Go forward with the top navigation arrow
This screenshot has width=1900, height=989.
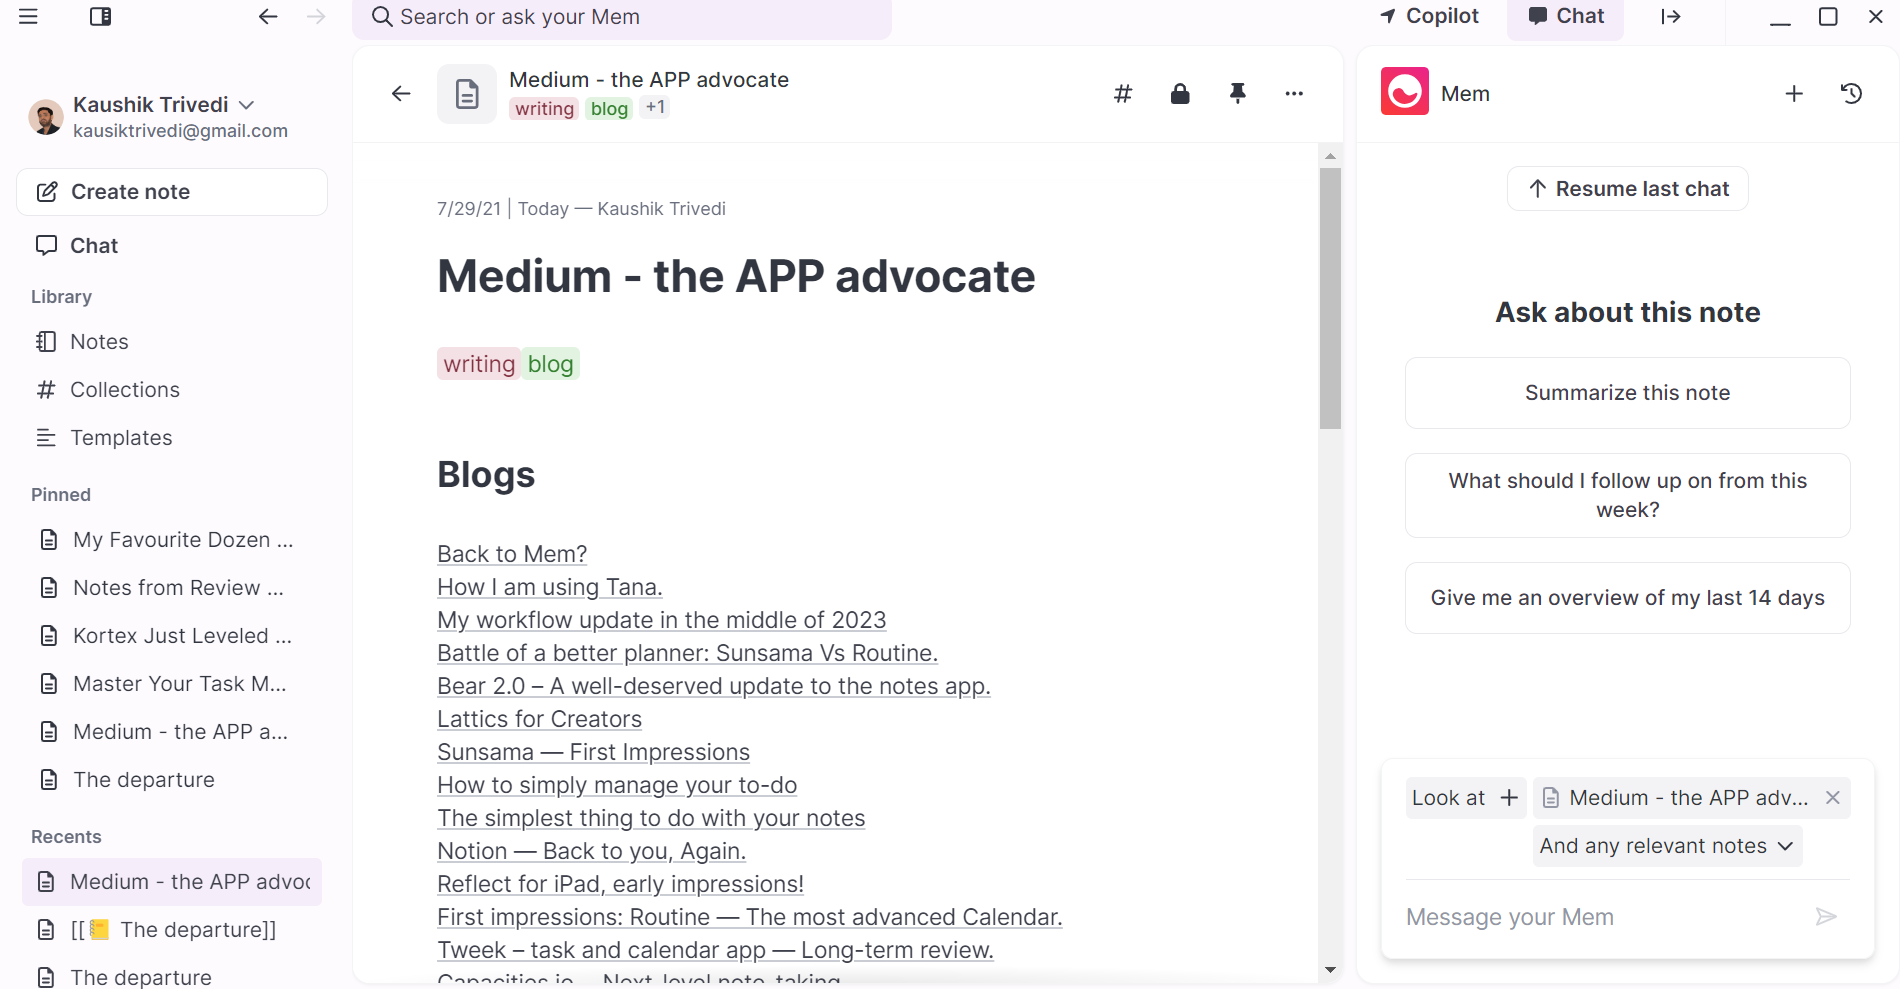(316, 17)
